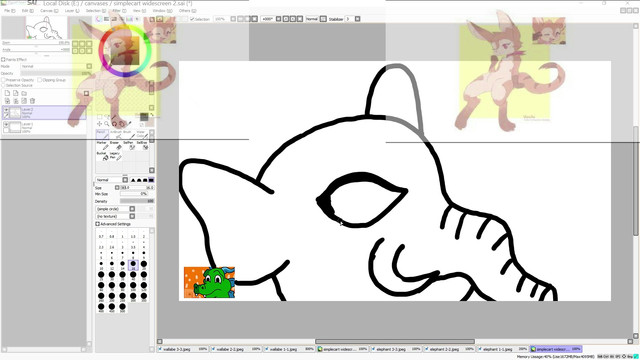
Task: Create a new normal layer
Action: 7,93
